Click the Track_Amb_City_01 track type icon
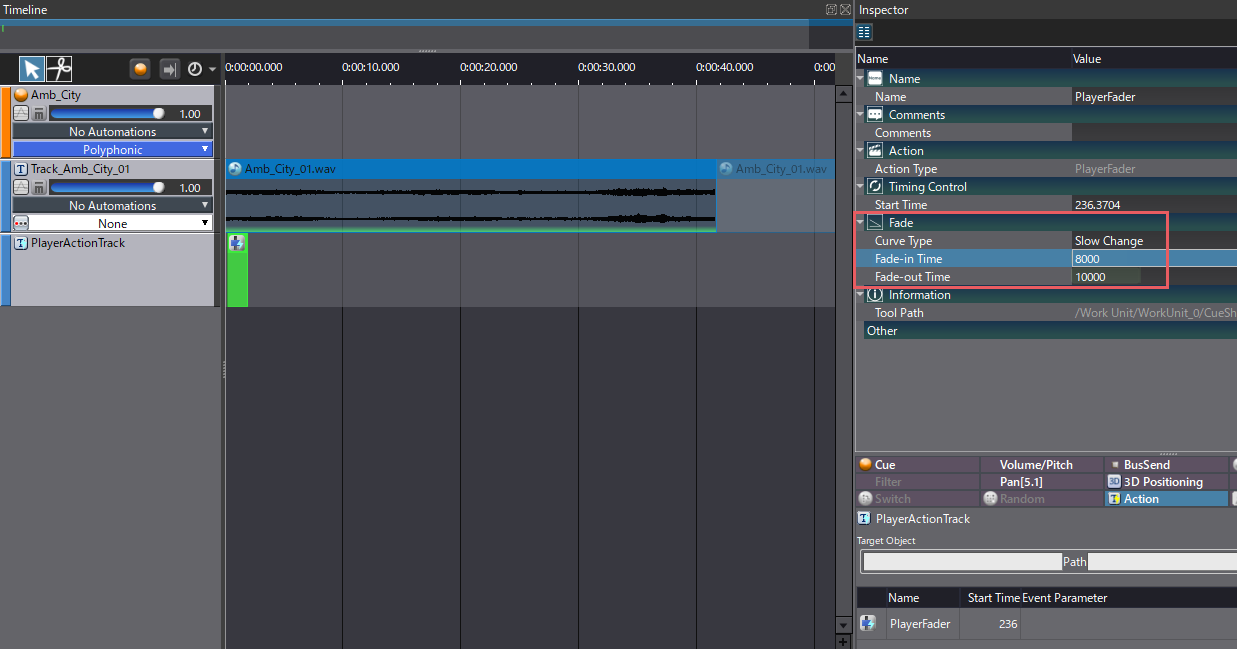The image size is (1237, 649). [x=21, y=169]
